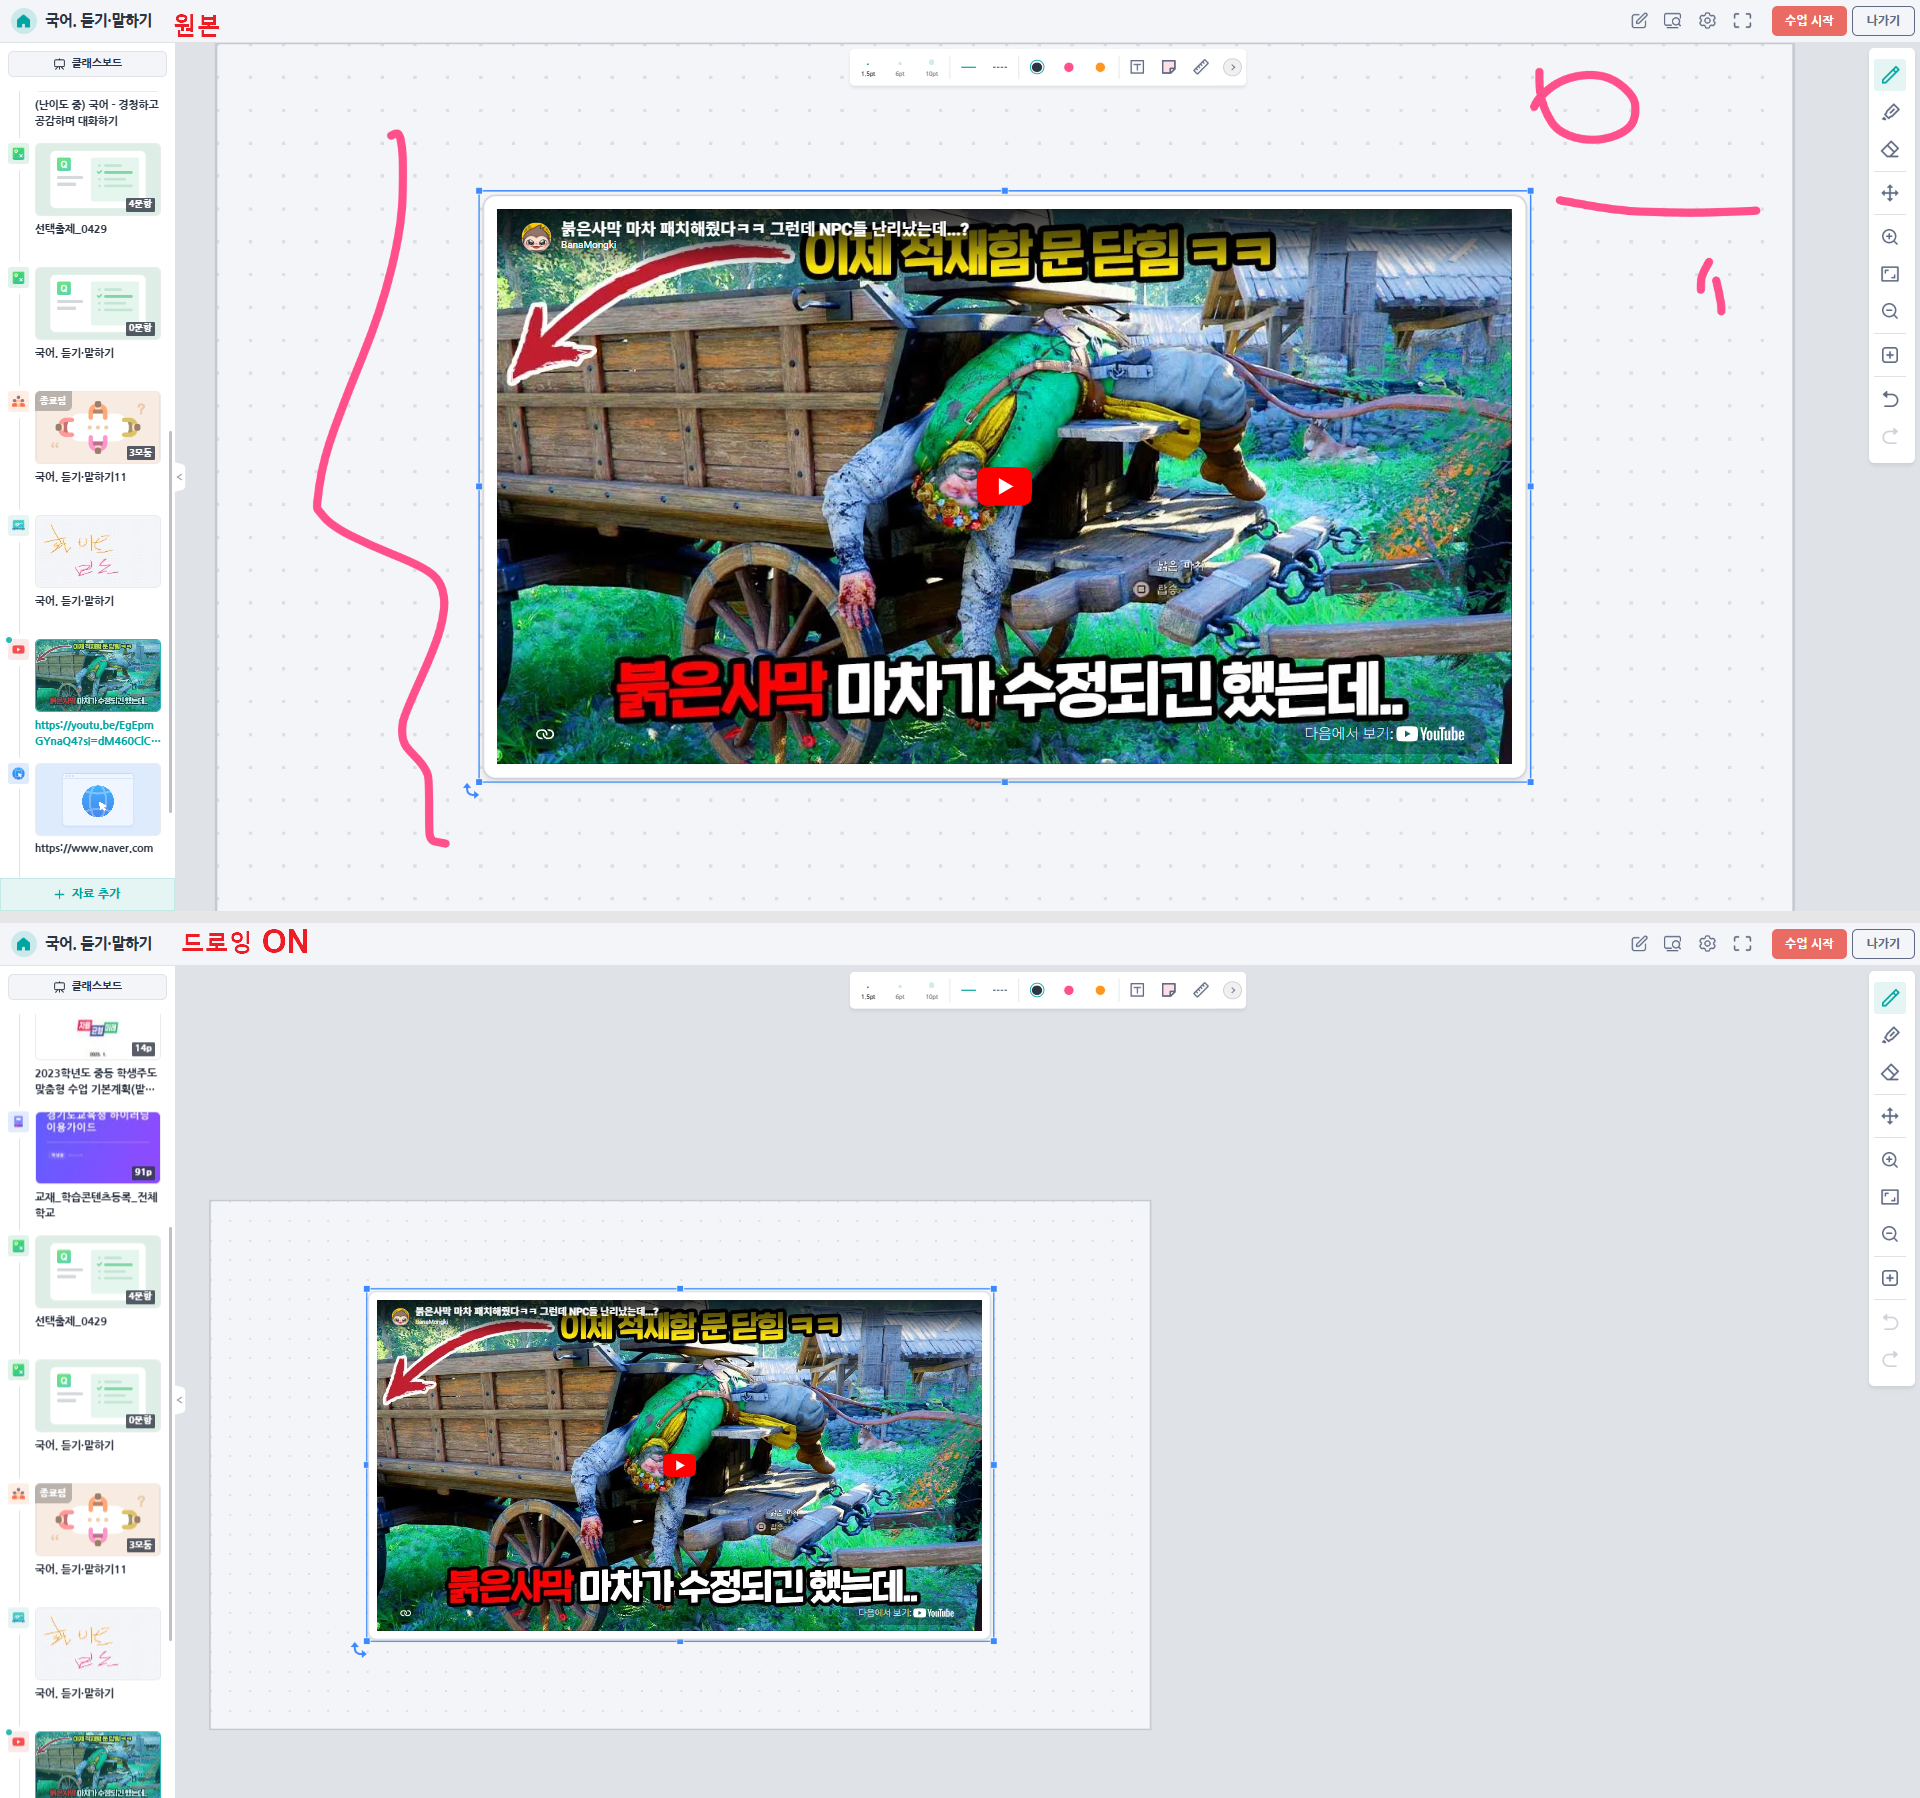The width and height of the screenshot is (1920, 1798).
Task: Go home via the upper header's house icon
Action: 23,21
